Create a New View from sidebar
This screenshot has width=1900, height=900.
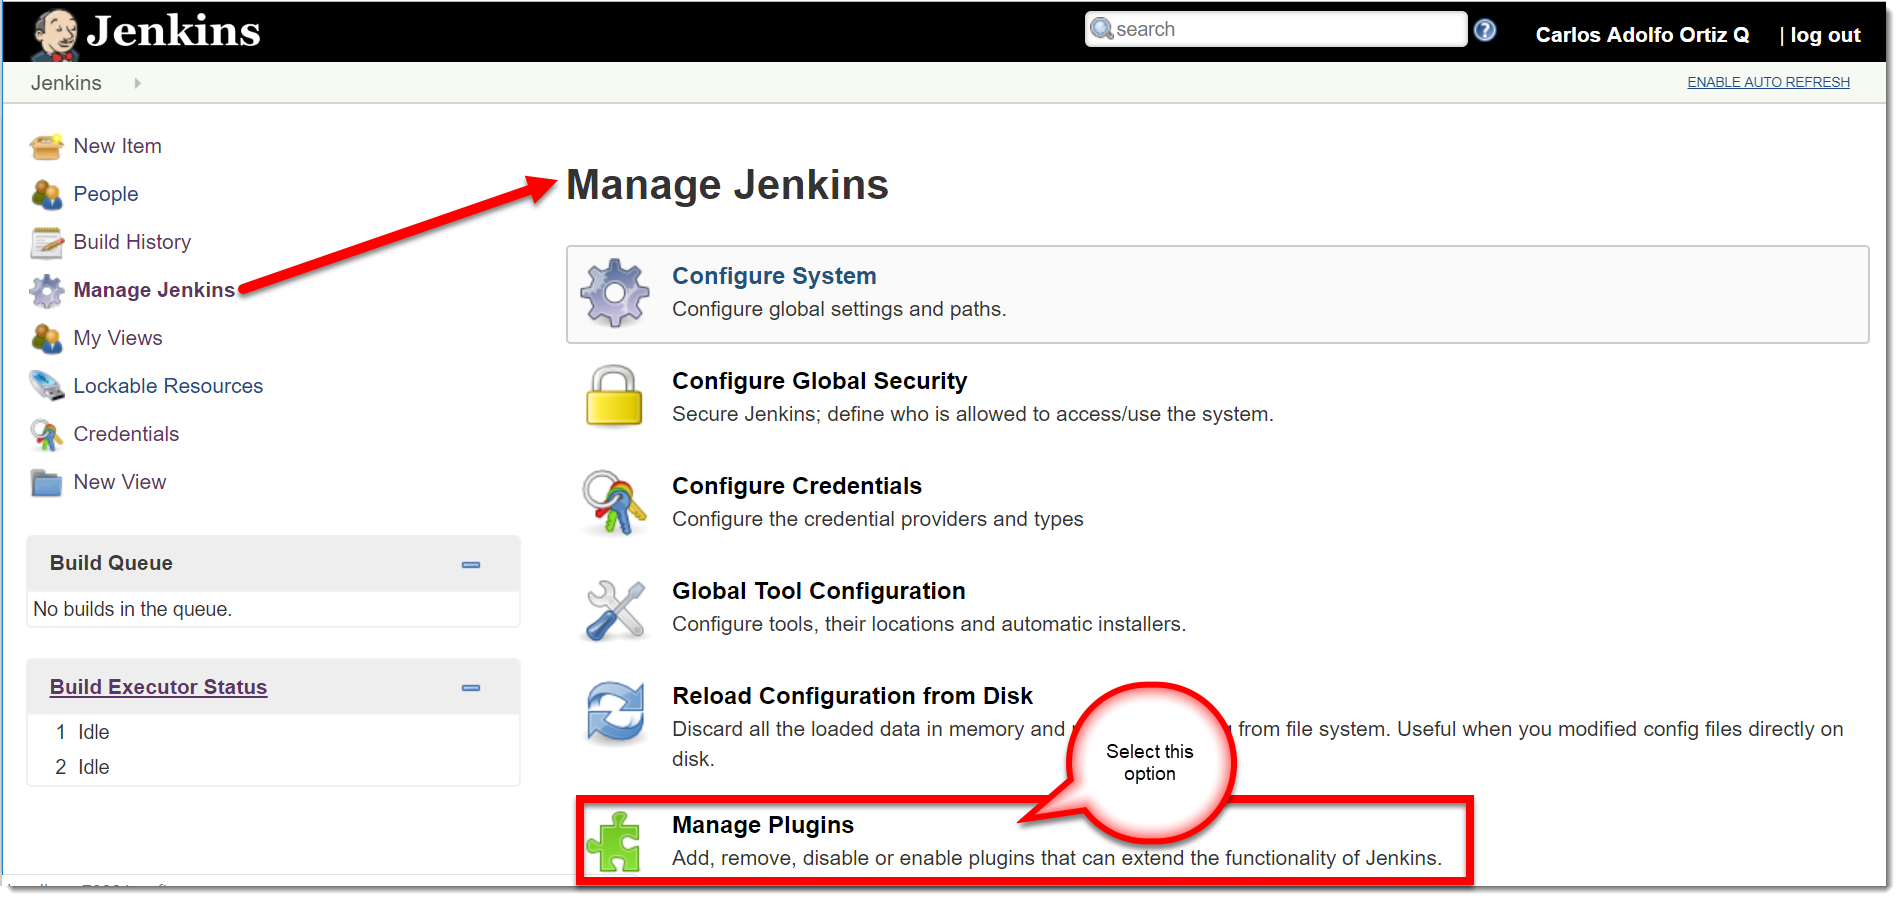(x=120, y=482)
